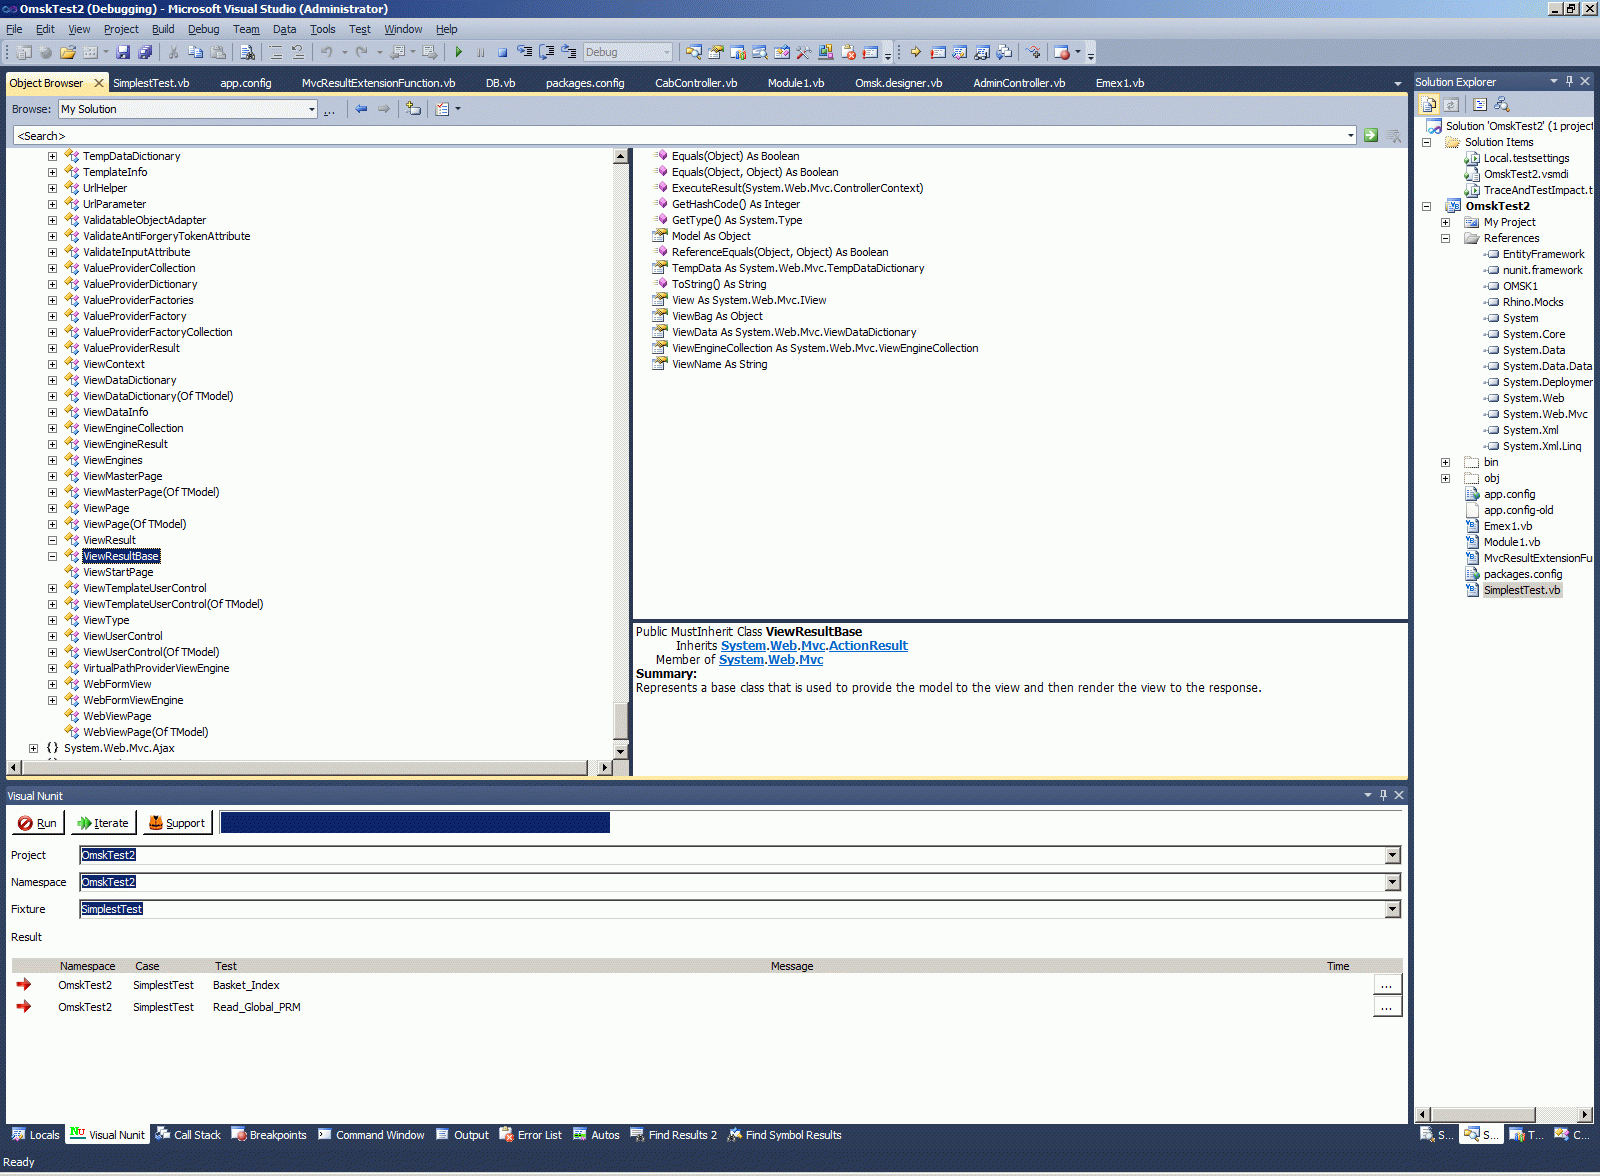Expand the bin folder in Solution Explorer
This screenshot has width=1600, height=1176.
[1446, 462]
